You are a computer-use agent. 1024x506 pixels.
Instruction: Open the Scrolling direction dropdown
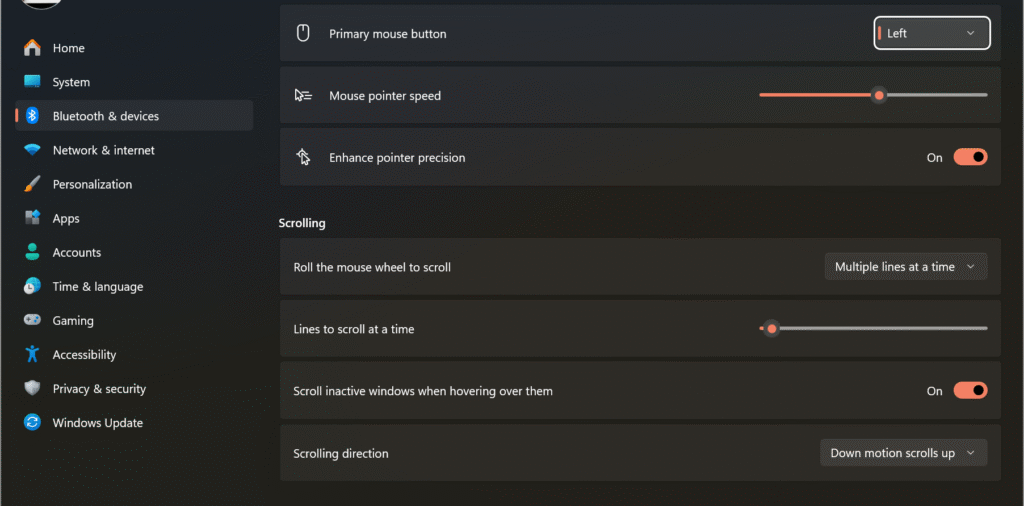coord(903,453)
